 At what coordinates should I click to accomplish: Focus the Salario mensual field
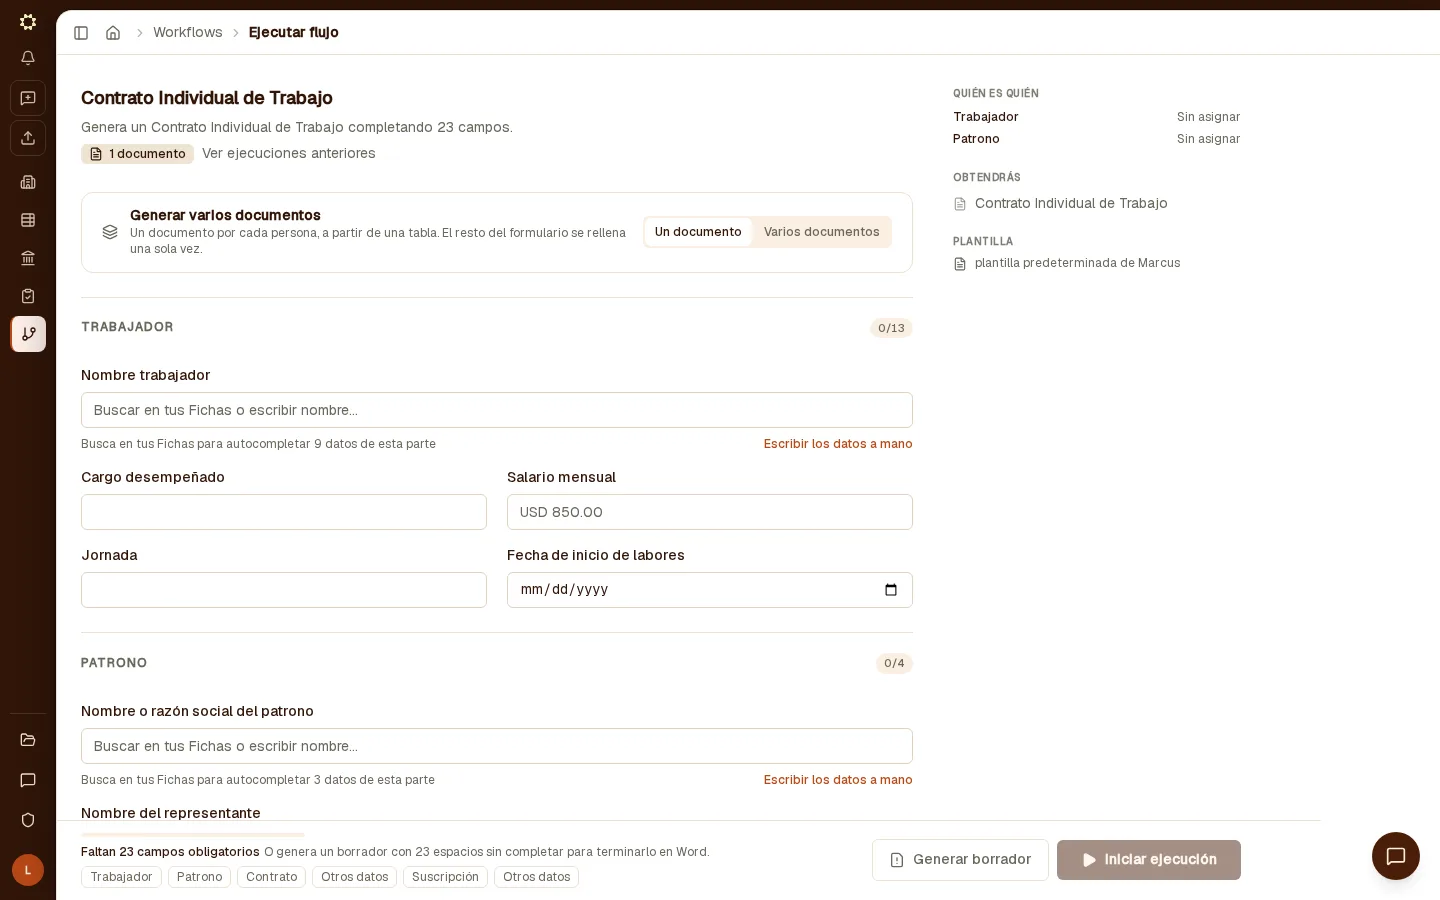[x=710, y=512]
